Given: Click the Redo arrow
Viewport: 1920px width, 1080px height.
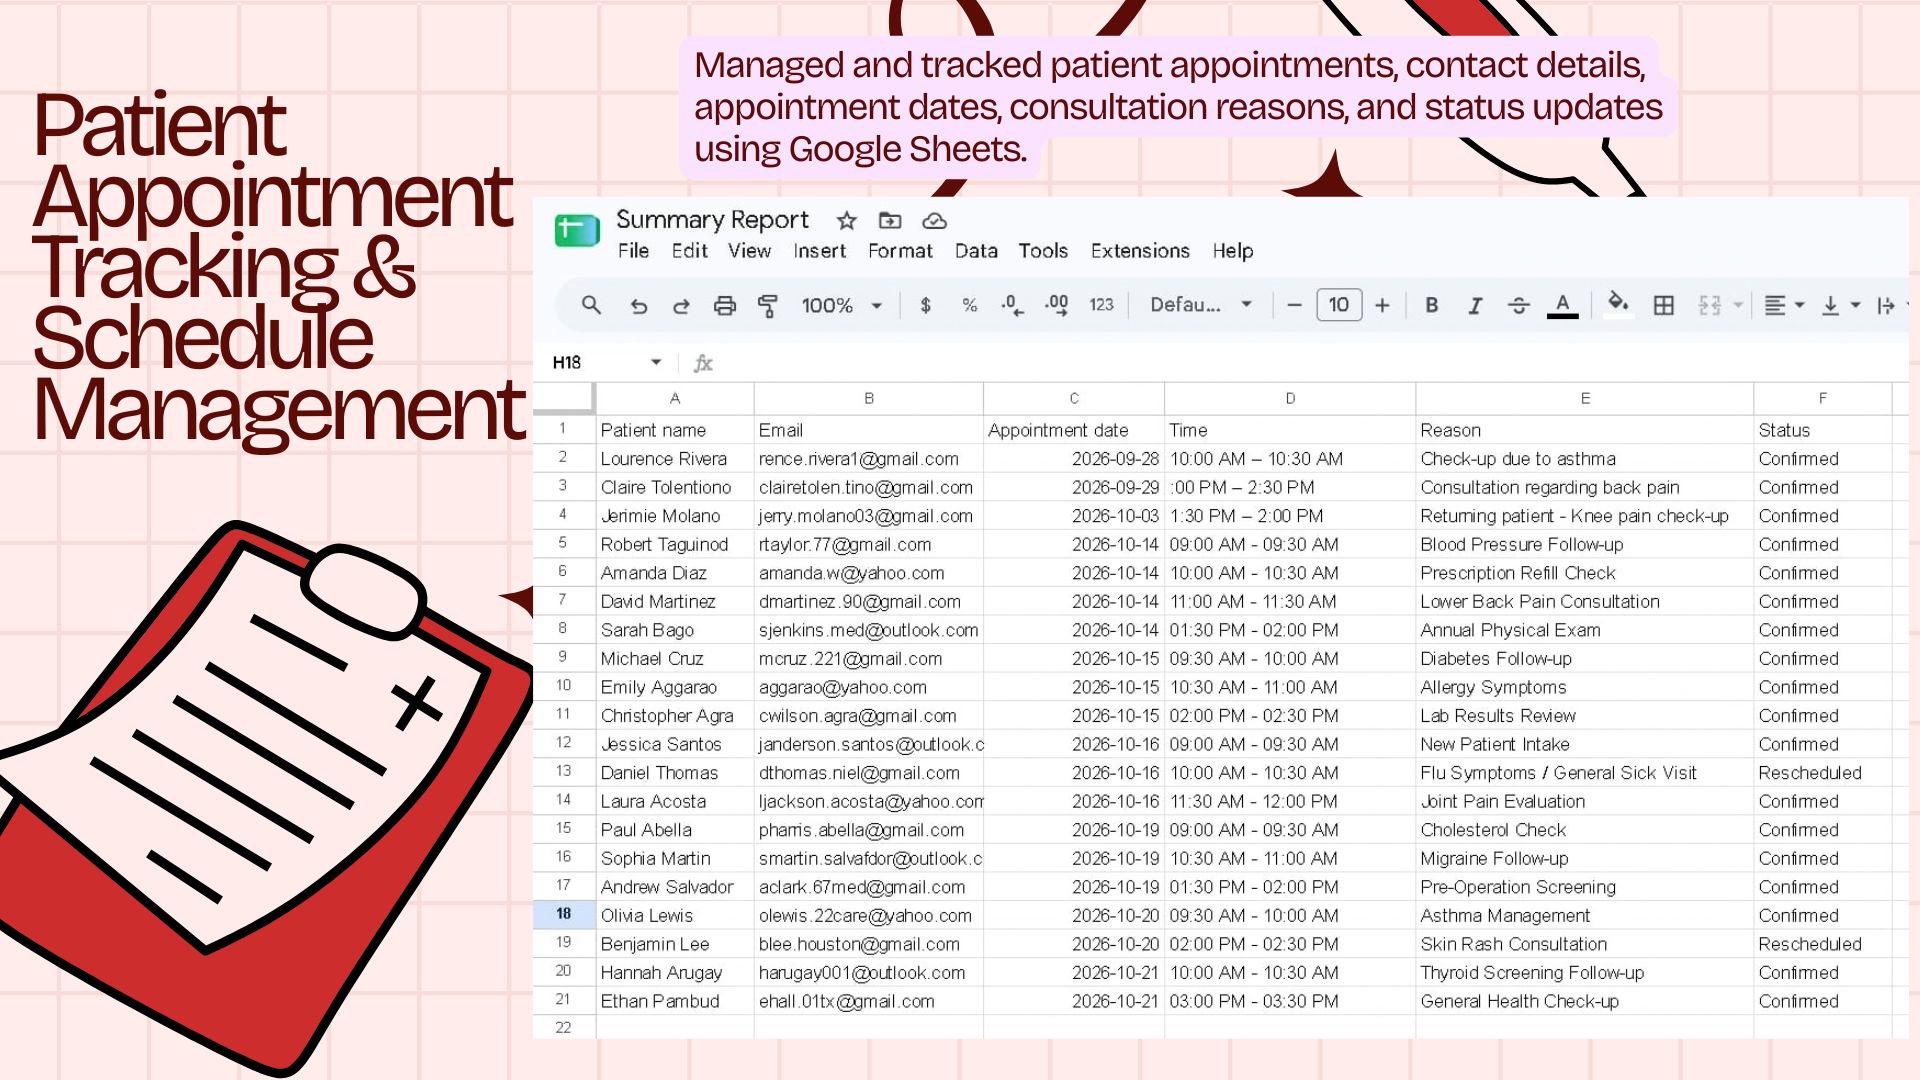Looking at the screenshot, I should [x=681, y=306].
